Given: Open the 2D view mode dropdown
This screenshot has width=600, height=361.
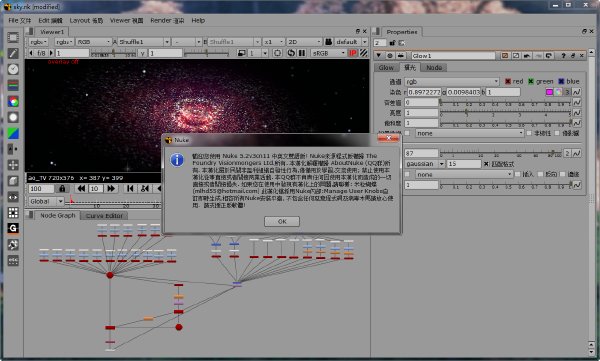Looking at the screenshot, I should click(x=304, y=42).
